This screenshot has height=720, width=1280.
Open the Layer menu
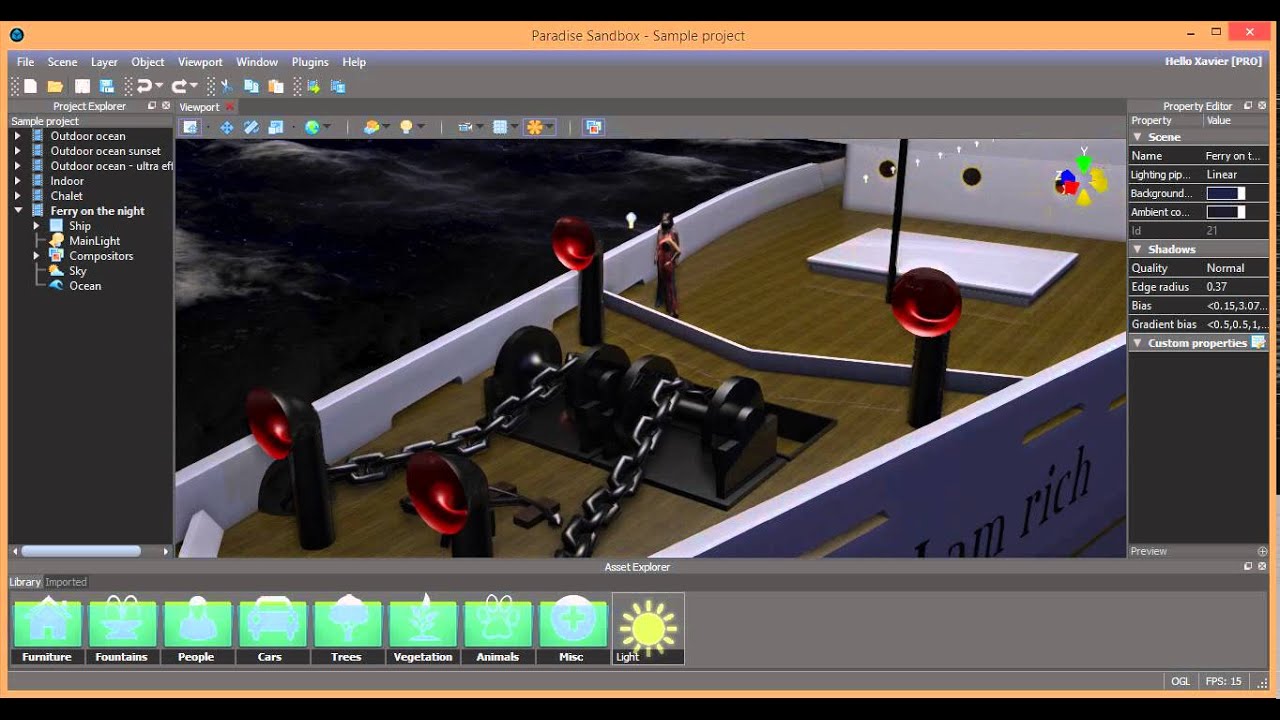coord(104,62)
